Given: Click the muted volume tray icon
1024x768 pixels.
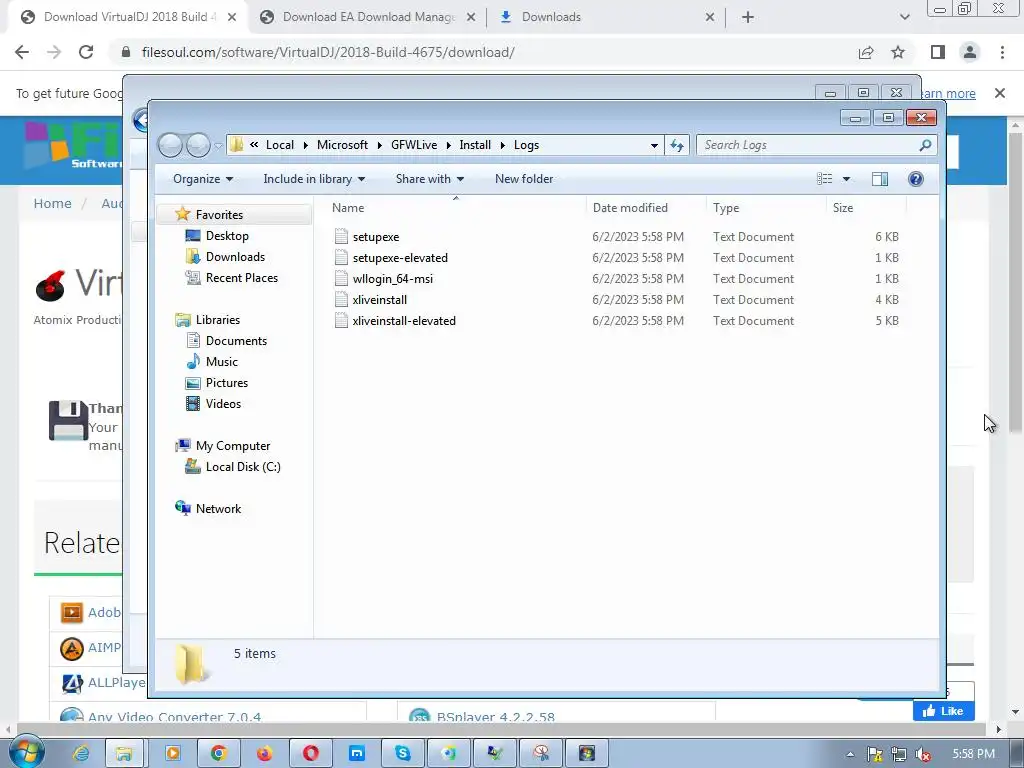Looking at the screenshot, I should (x=923, y=755).
